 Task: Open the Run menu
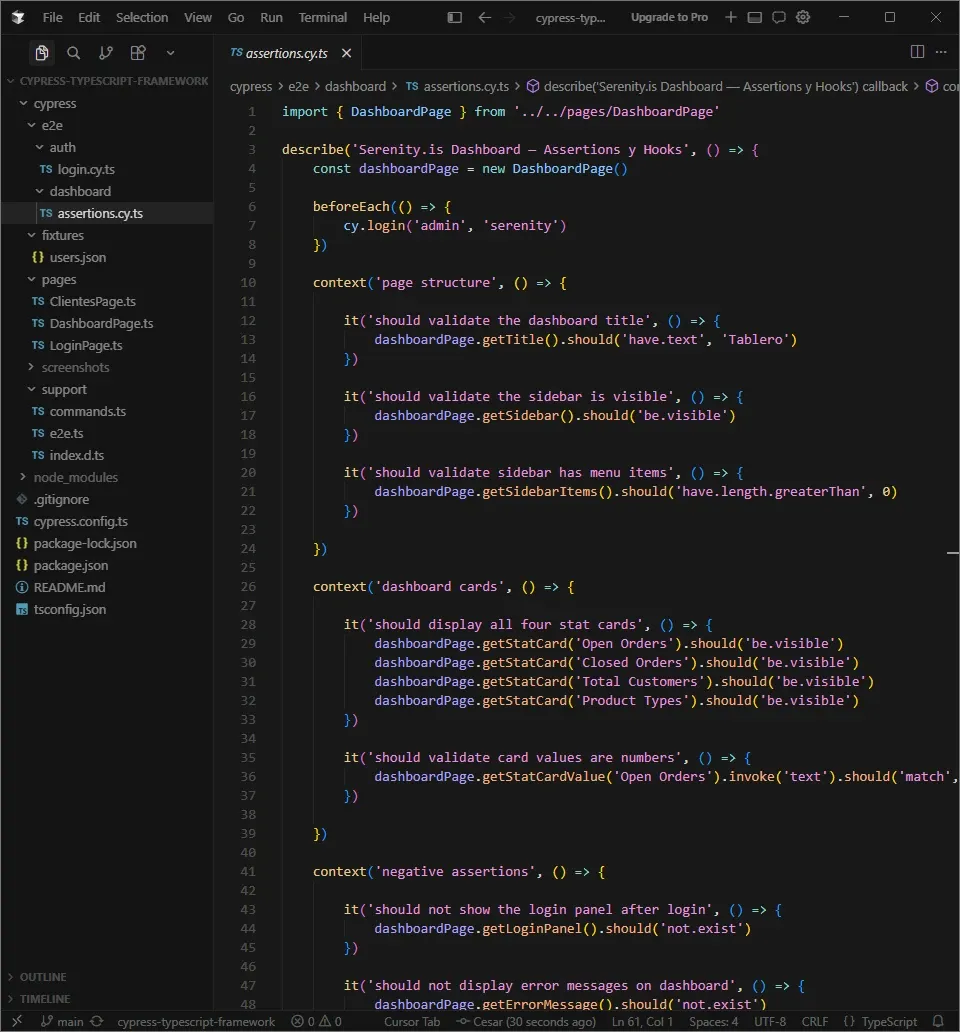271,17
